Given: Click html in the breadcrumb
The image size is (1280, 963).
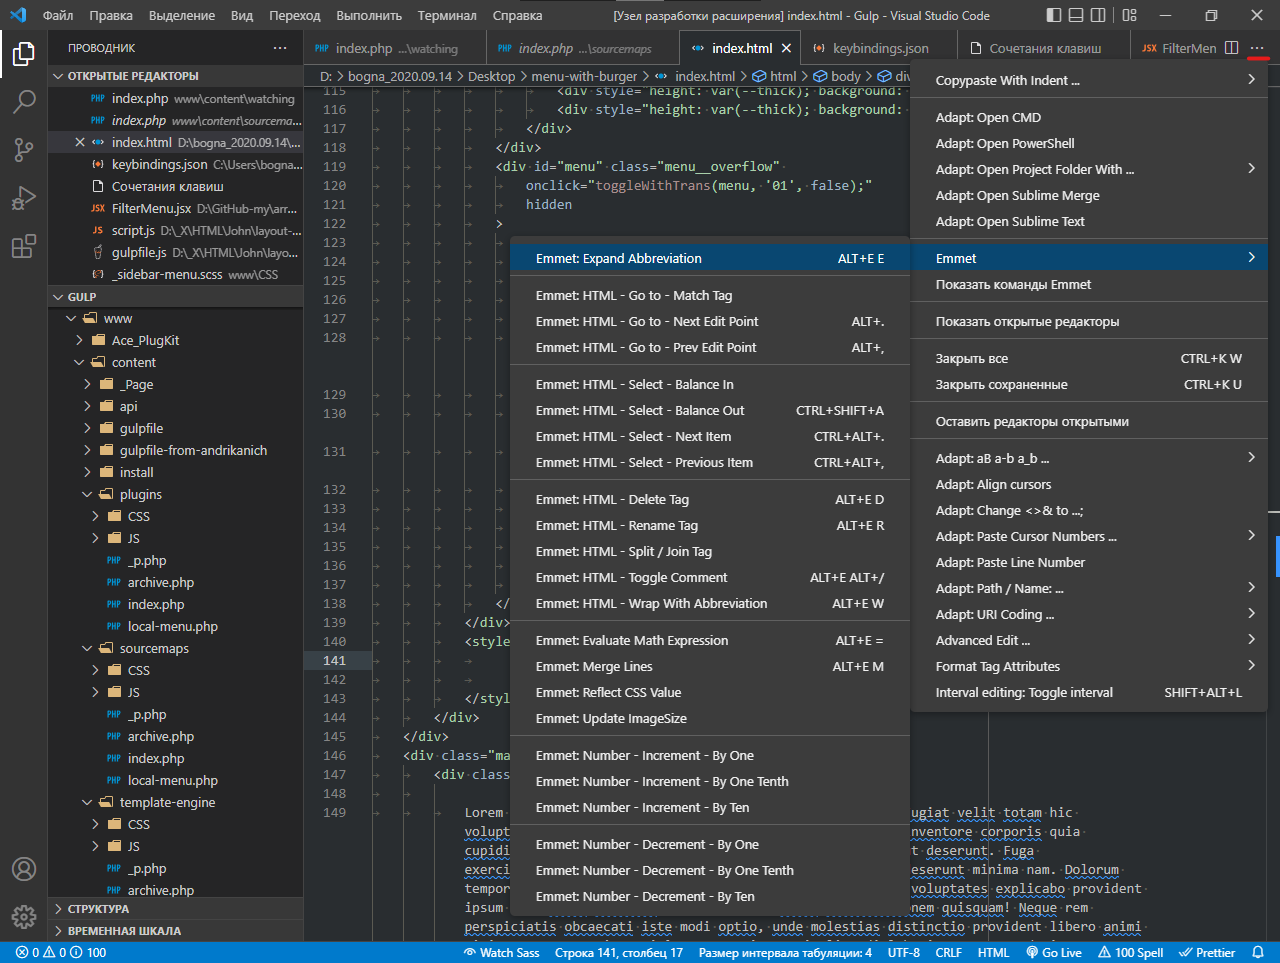Looking at the screenshot, I should [x=783, y=76].
